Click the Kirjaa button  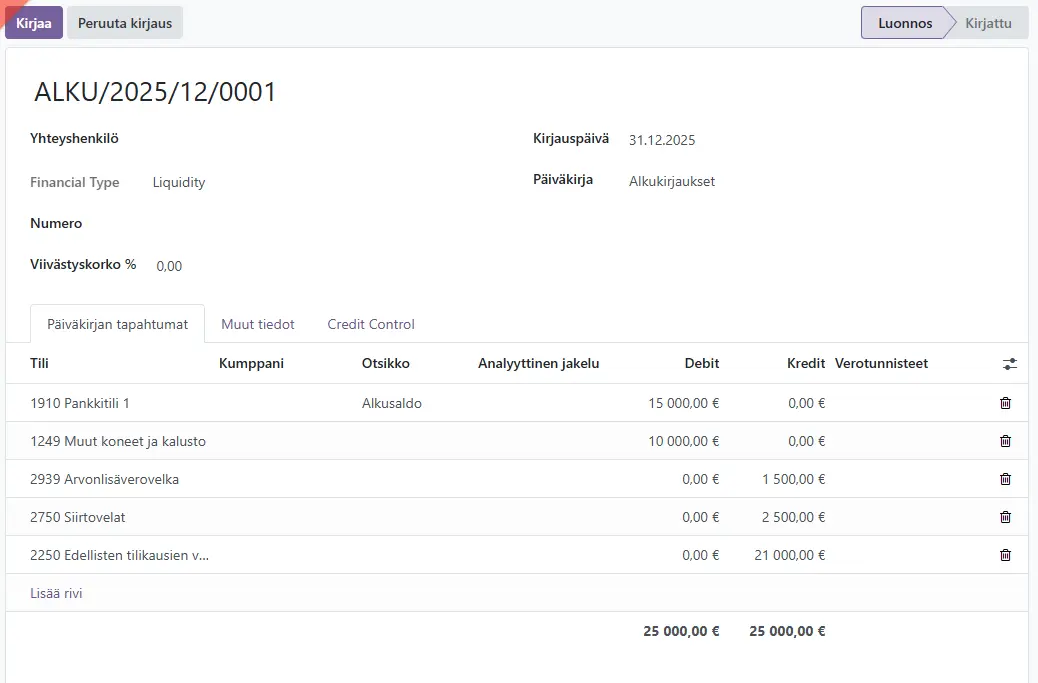(x=34, y=23)
